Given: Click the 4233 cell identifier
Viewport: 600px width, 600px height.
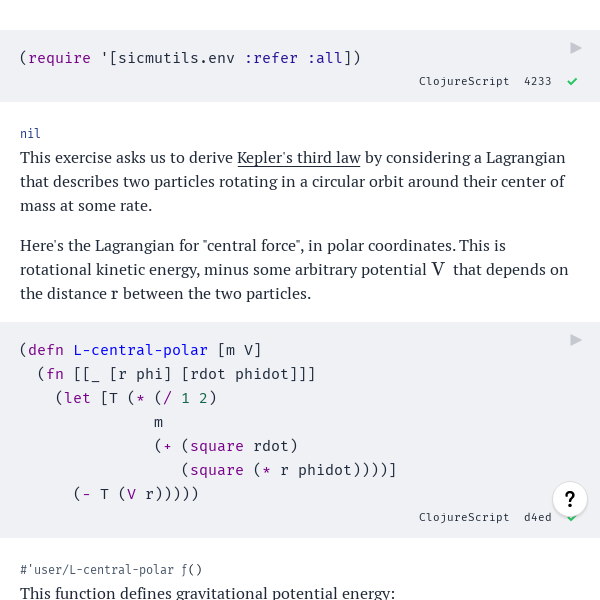Looking at the screenshot, I should point(538,82).
